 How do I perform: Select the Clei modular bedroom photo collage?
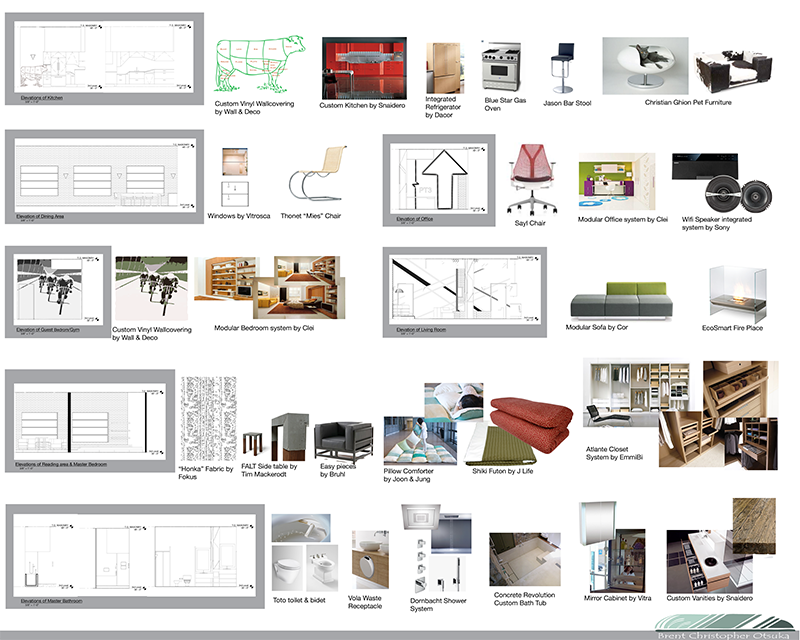270,287
